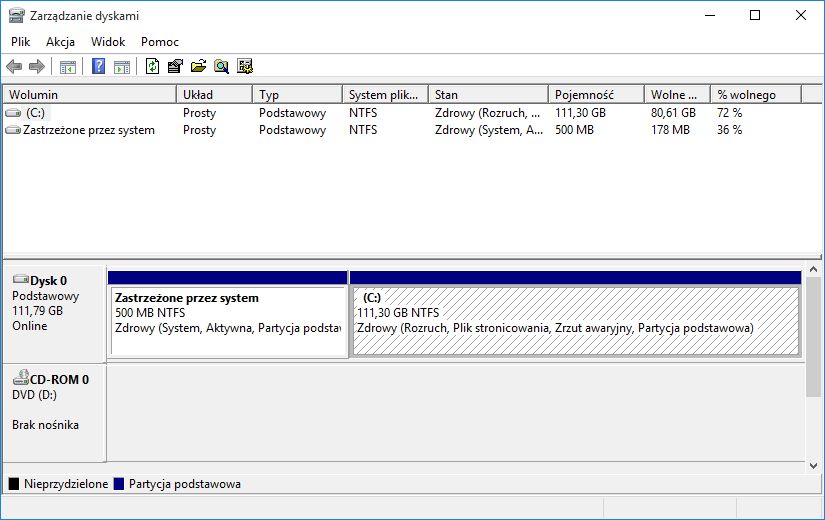Sort by the Typ column header
The width and height of the screenshot is (825, 520).
coord(297,95)
